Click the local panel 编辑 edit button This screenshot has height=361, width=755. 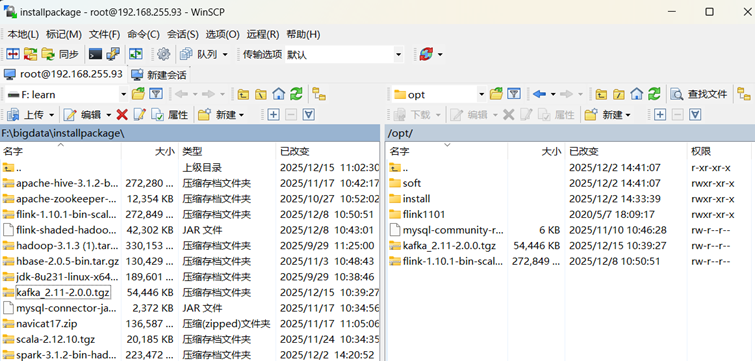pos(82,115)
